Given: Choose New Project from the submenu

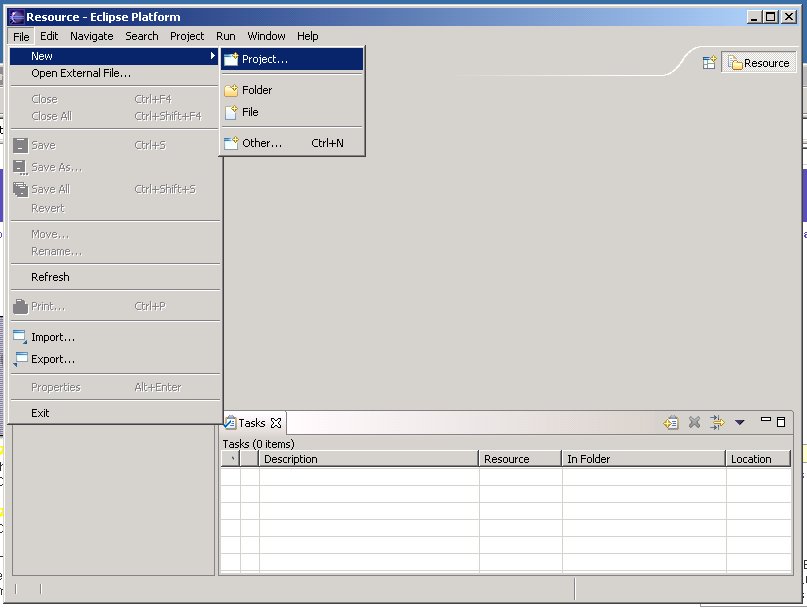Looking at the screenshot, I should tap(292, 59).
